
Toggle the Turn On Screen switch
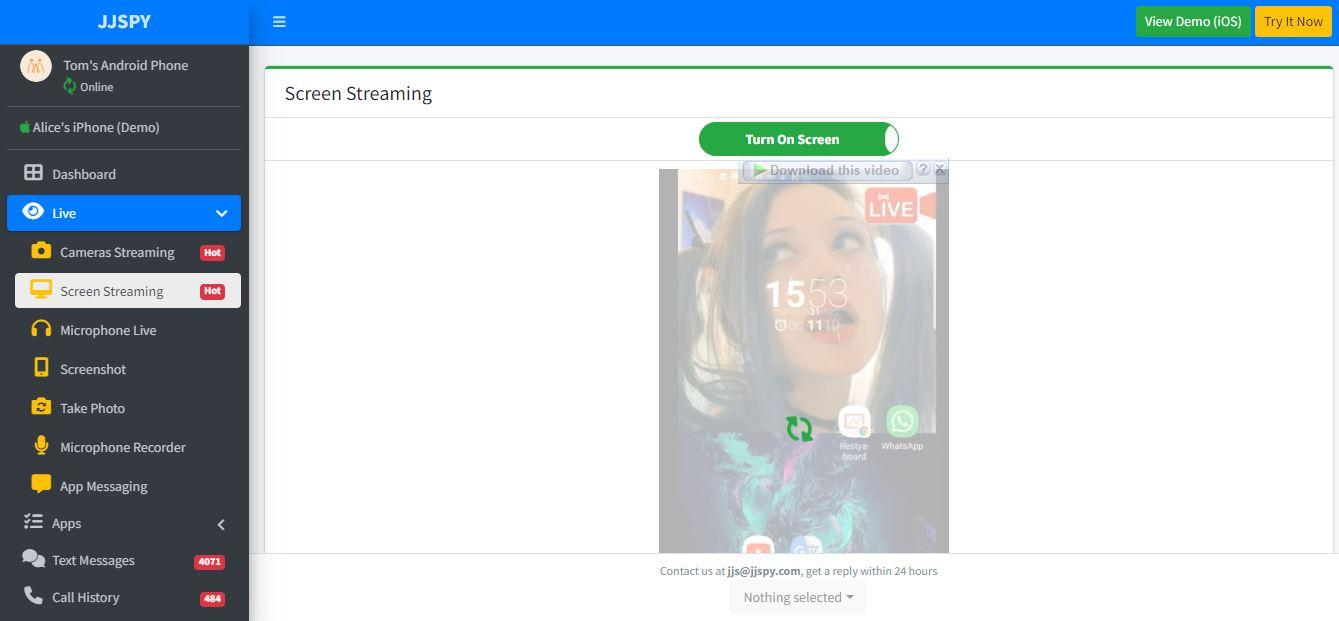pos(799,139)
